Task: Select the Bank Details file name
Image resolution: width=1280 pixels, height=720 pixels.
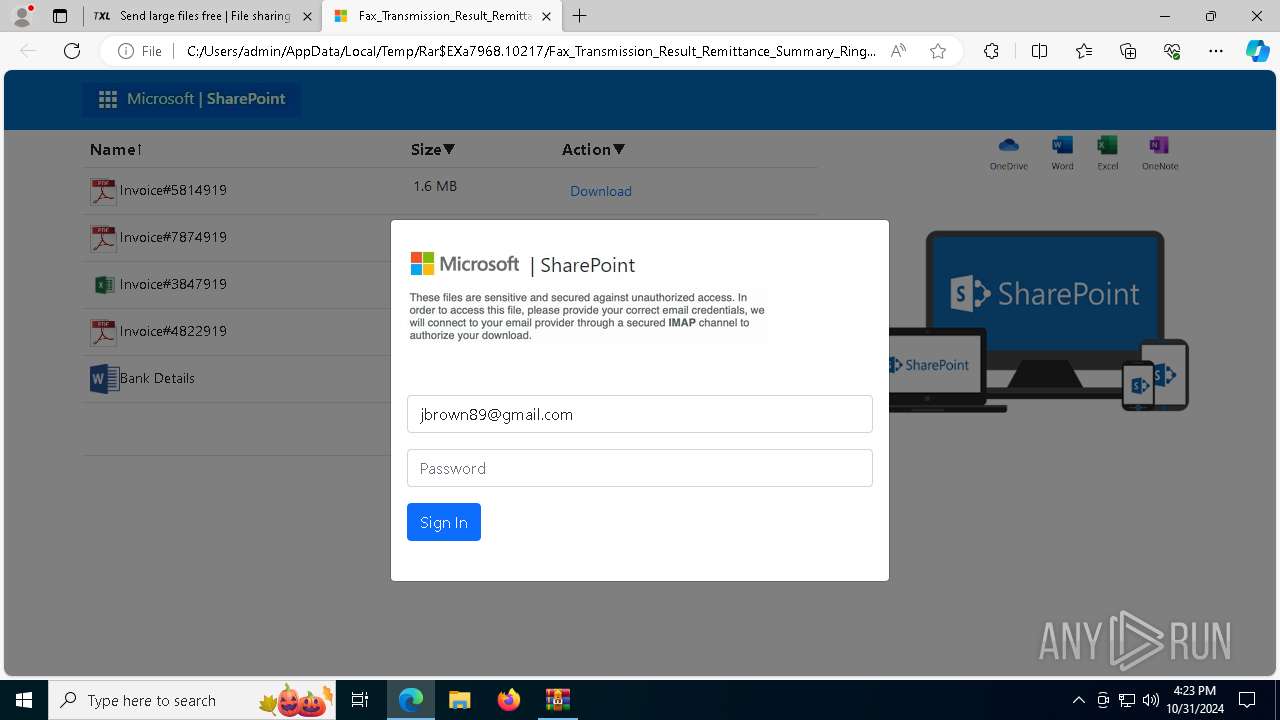Action: point(157,378)
